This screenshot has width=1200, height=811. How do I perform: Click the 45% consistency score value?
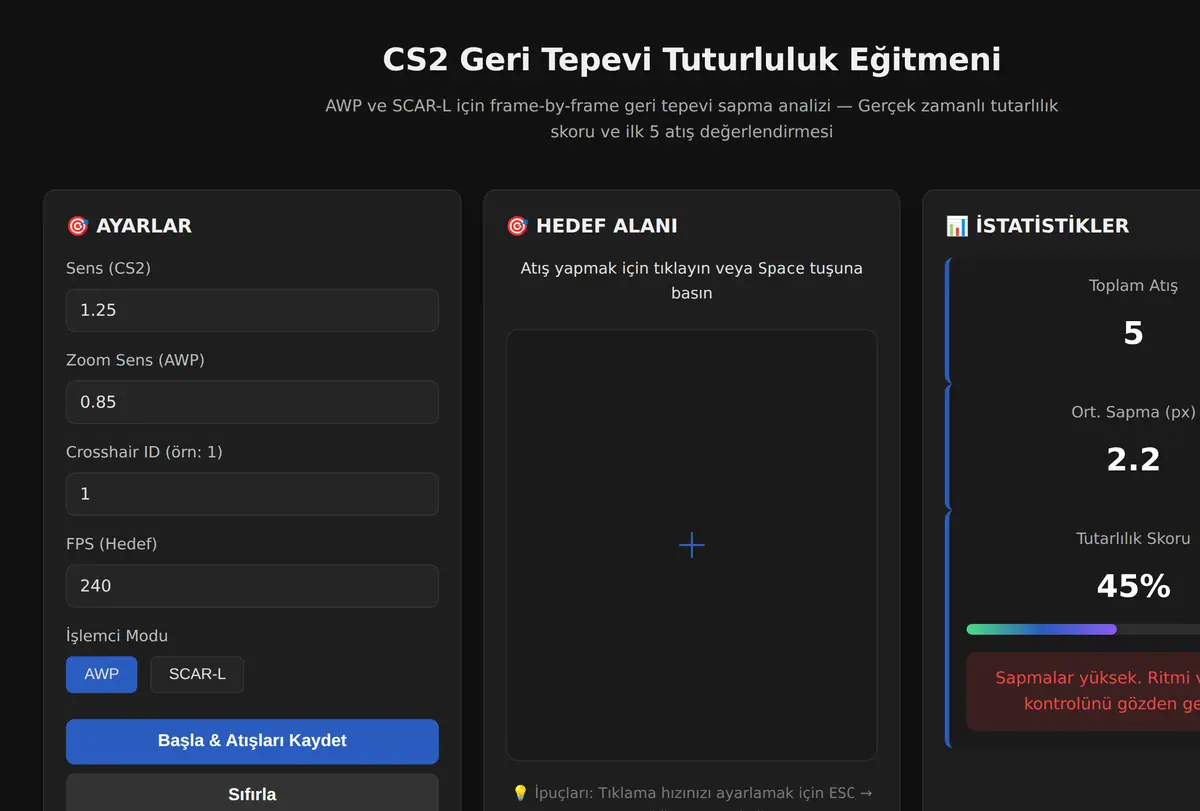(x=1133, y=586)
